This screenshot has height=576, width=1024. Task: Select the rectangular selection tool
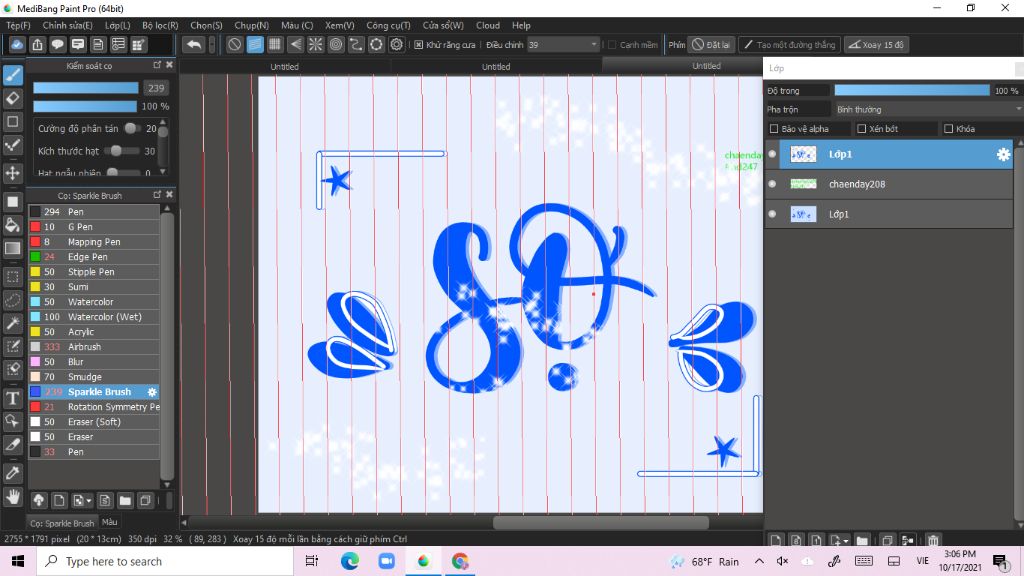click(x=12, y=277)
